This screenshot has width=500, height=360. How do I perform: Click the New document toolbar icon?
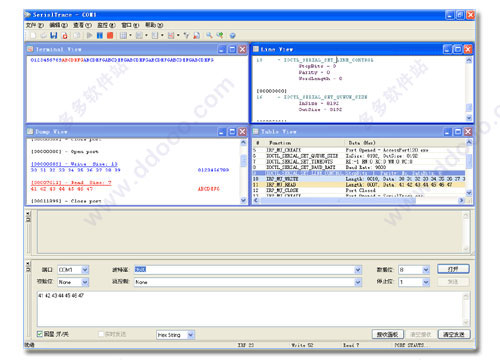click(x=33, y=35)
